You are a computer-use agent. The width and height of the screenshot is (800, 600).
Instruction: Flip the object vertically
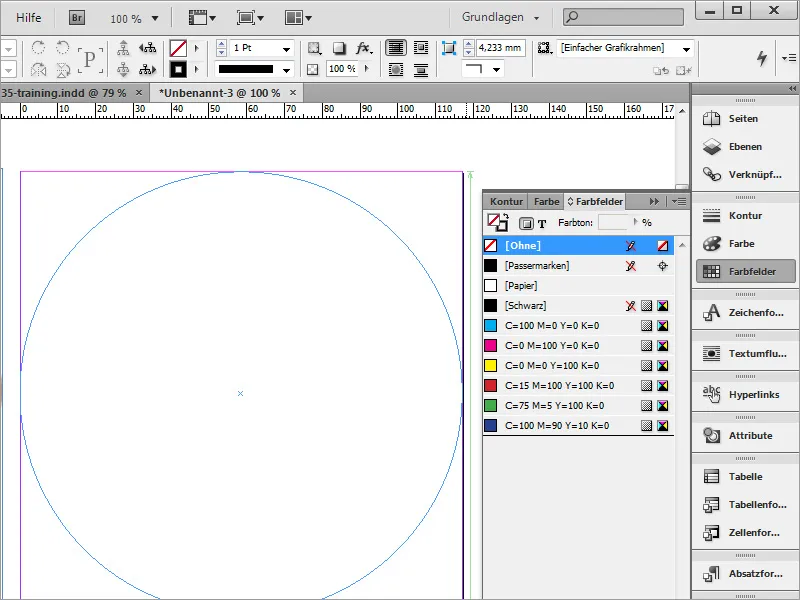pyautogui.click(x=63, y=69)
